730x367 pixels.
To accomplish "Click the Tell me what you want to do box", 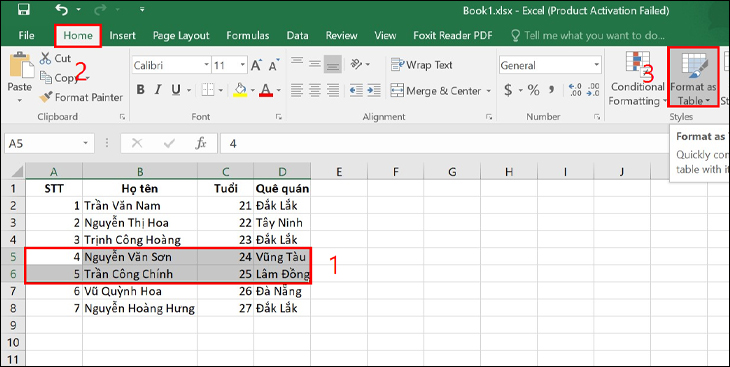I will (x=588, y=35).
